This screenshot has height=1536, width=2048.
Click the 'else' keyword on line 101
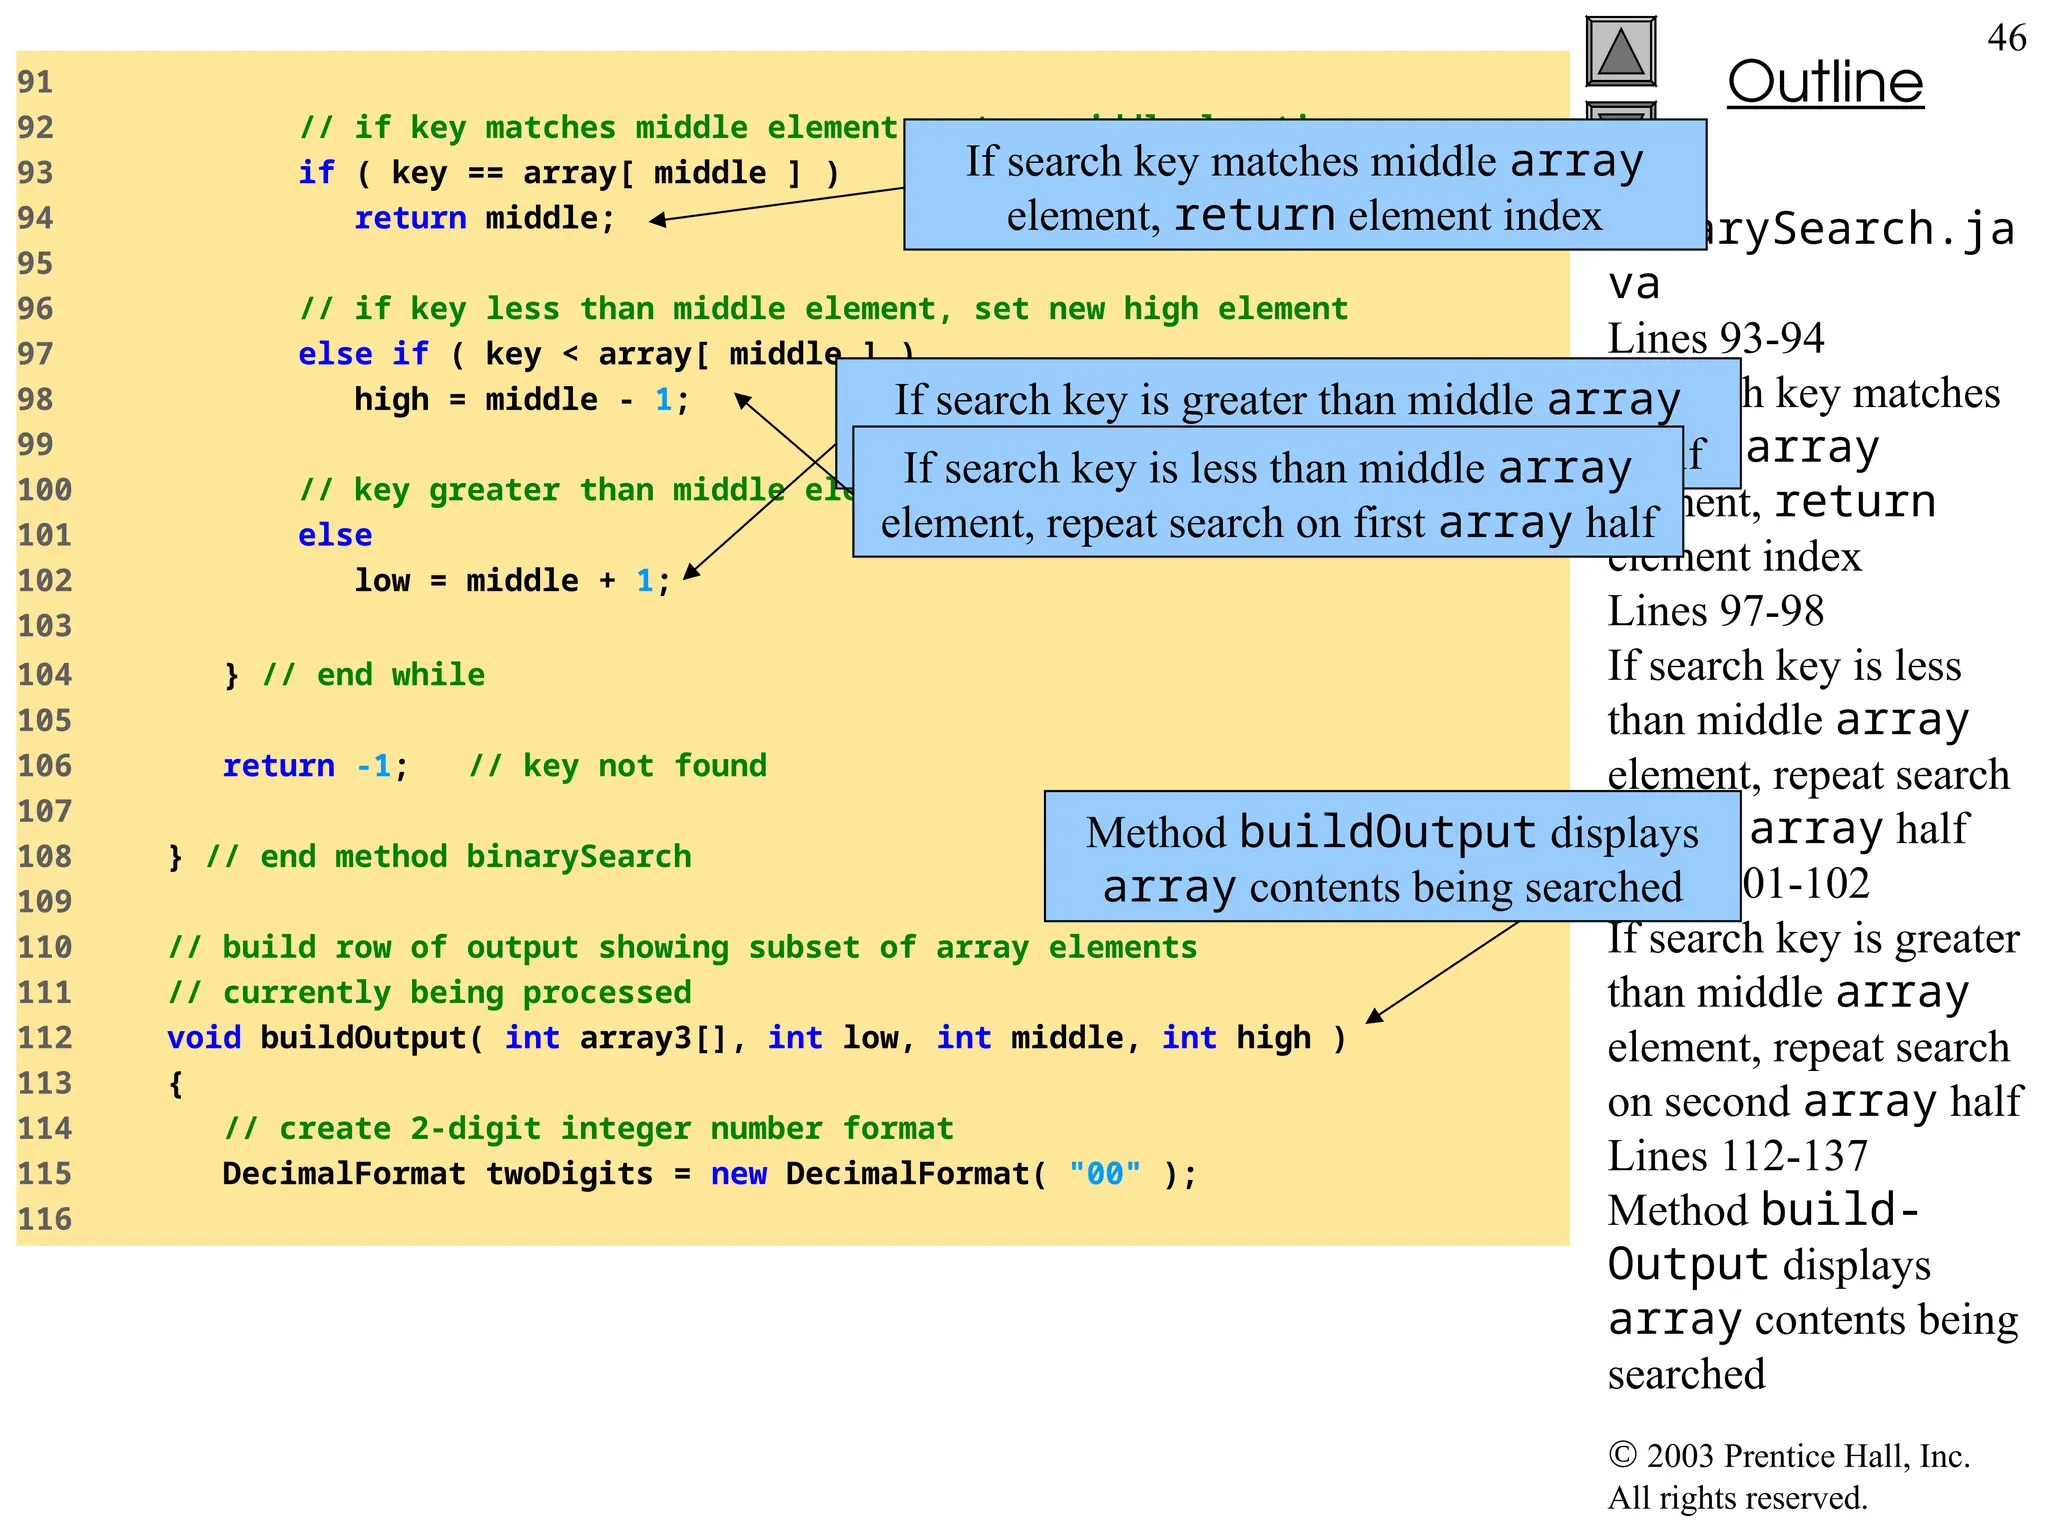point(335,535)
